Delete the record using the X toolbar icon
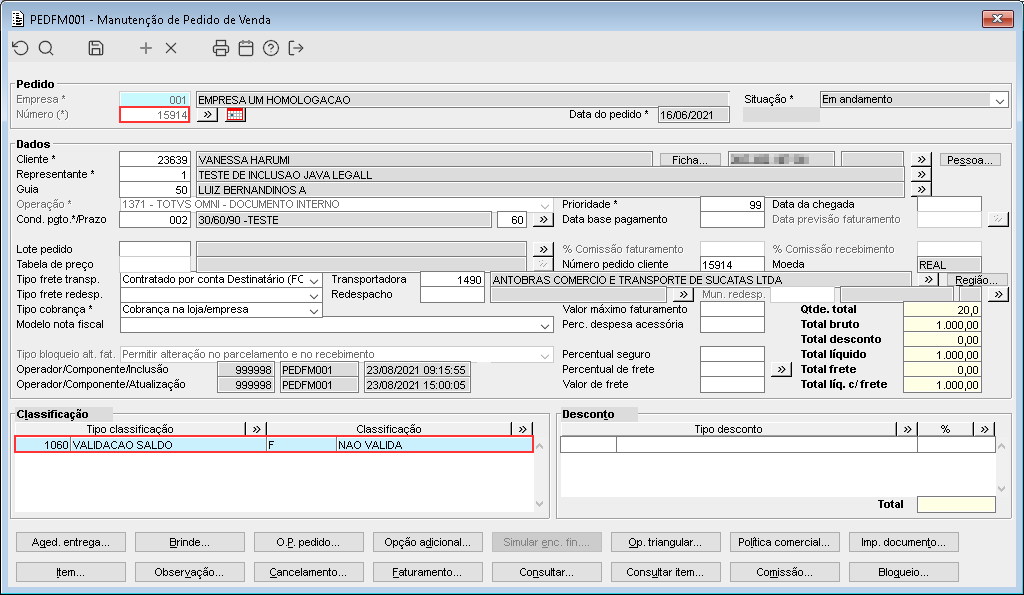The width and height of the screenshot is (1024, 595). (x=171, y=48)
